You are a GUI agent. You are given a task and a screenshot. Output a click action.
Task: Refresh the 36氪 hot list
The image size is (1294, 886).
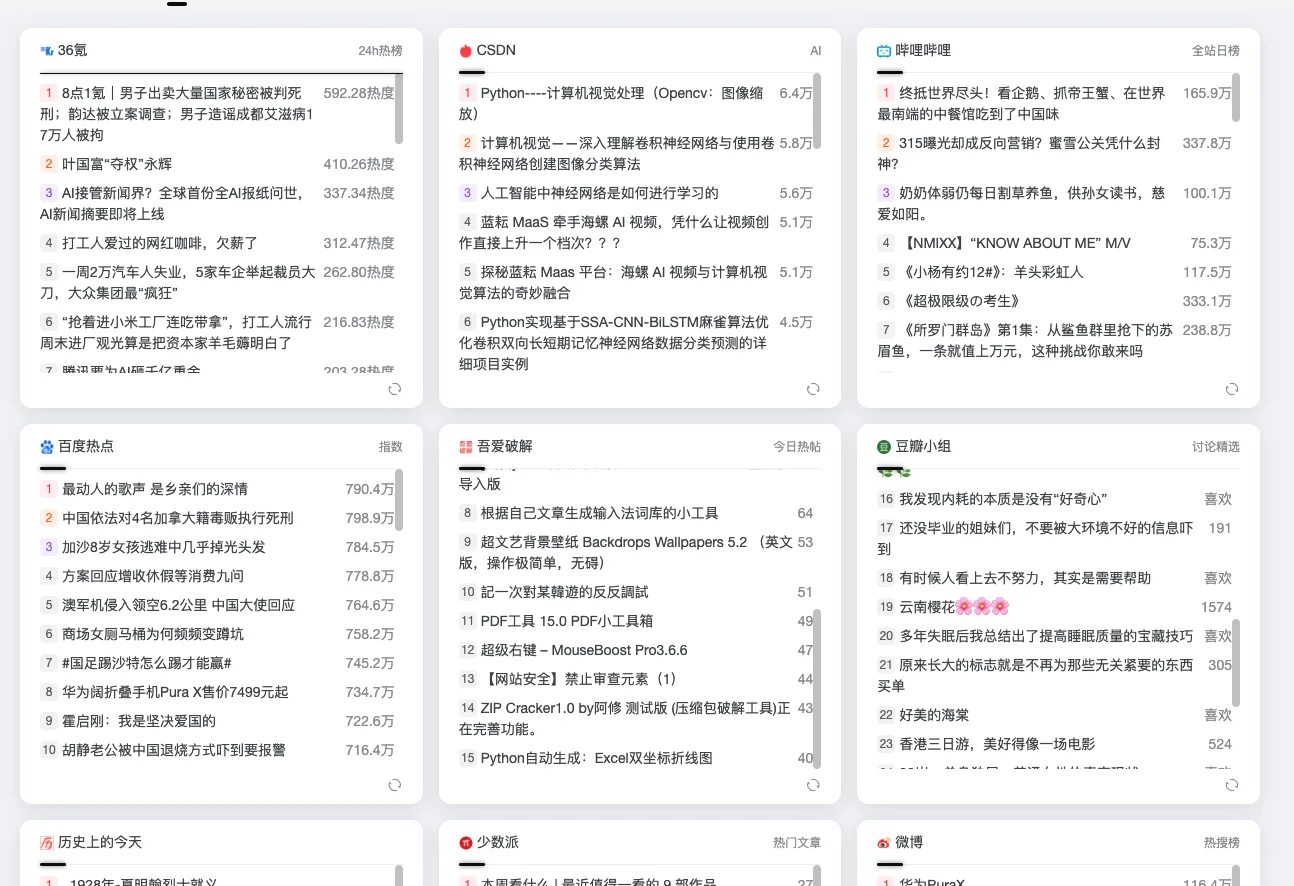[395, 389]
